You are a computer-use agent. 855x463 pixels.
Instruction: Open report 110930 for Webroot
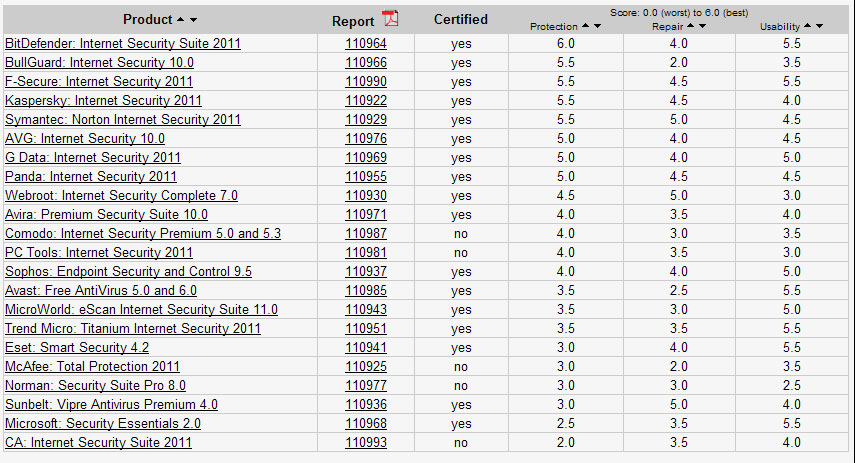point(366,196)
